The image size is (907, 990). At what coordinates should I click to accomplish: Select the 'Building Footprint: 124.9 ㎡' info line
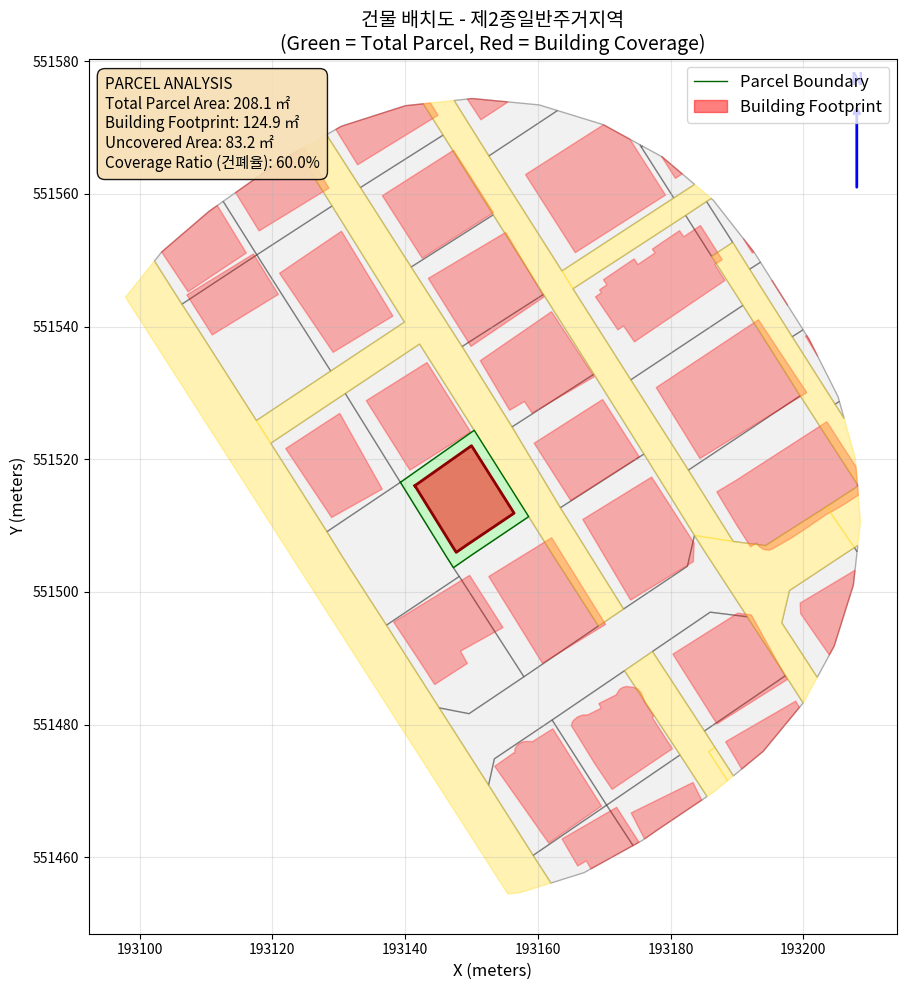[202, 123]
